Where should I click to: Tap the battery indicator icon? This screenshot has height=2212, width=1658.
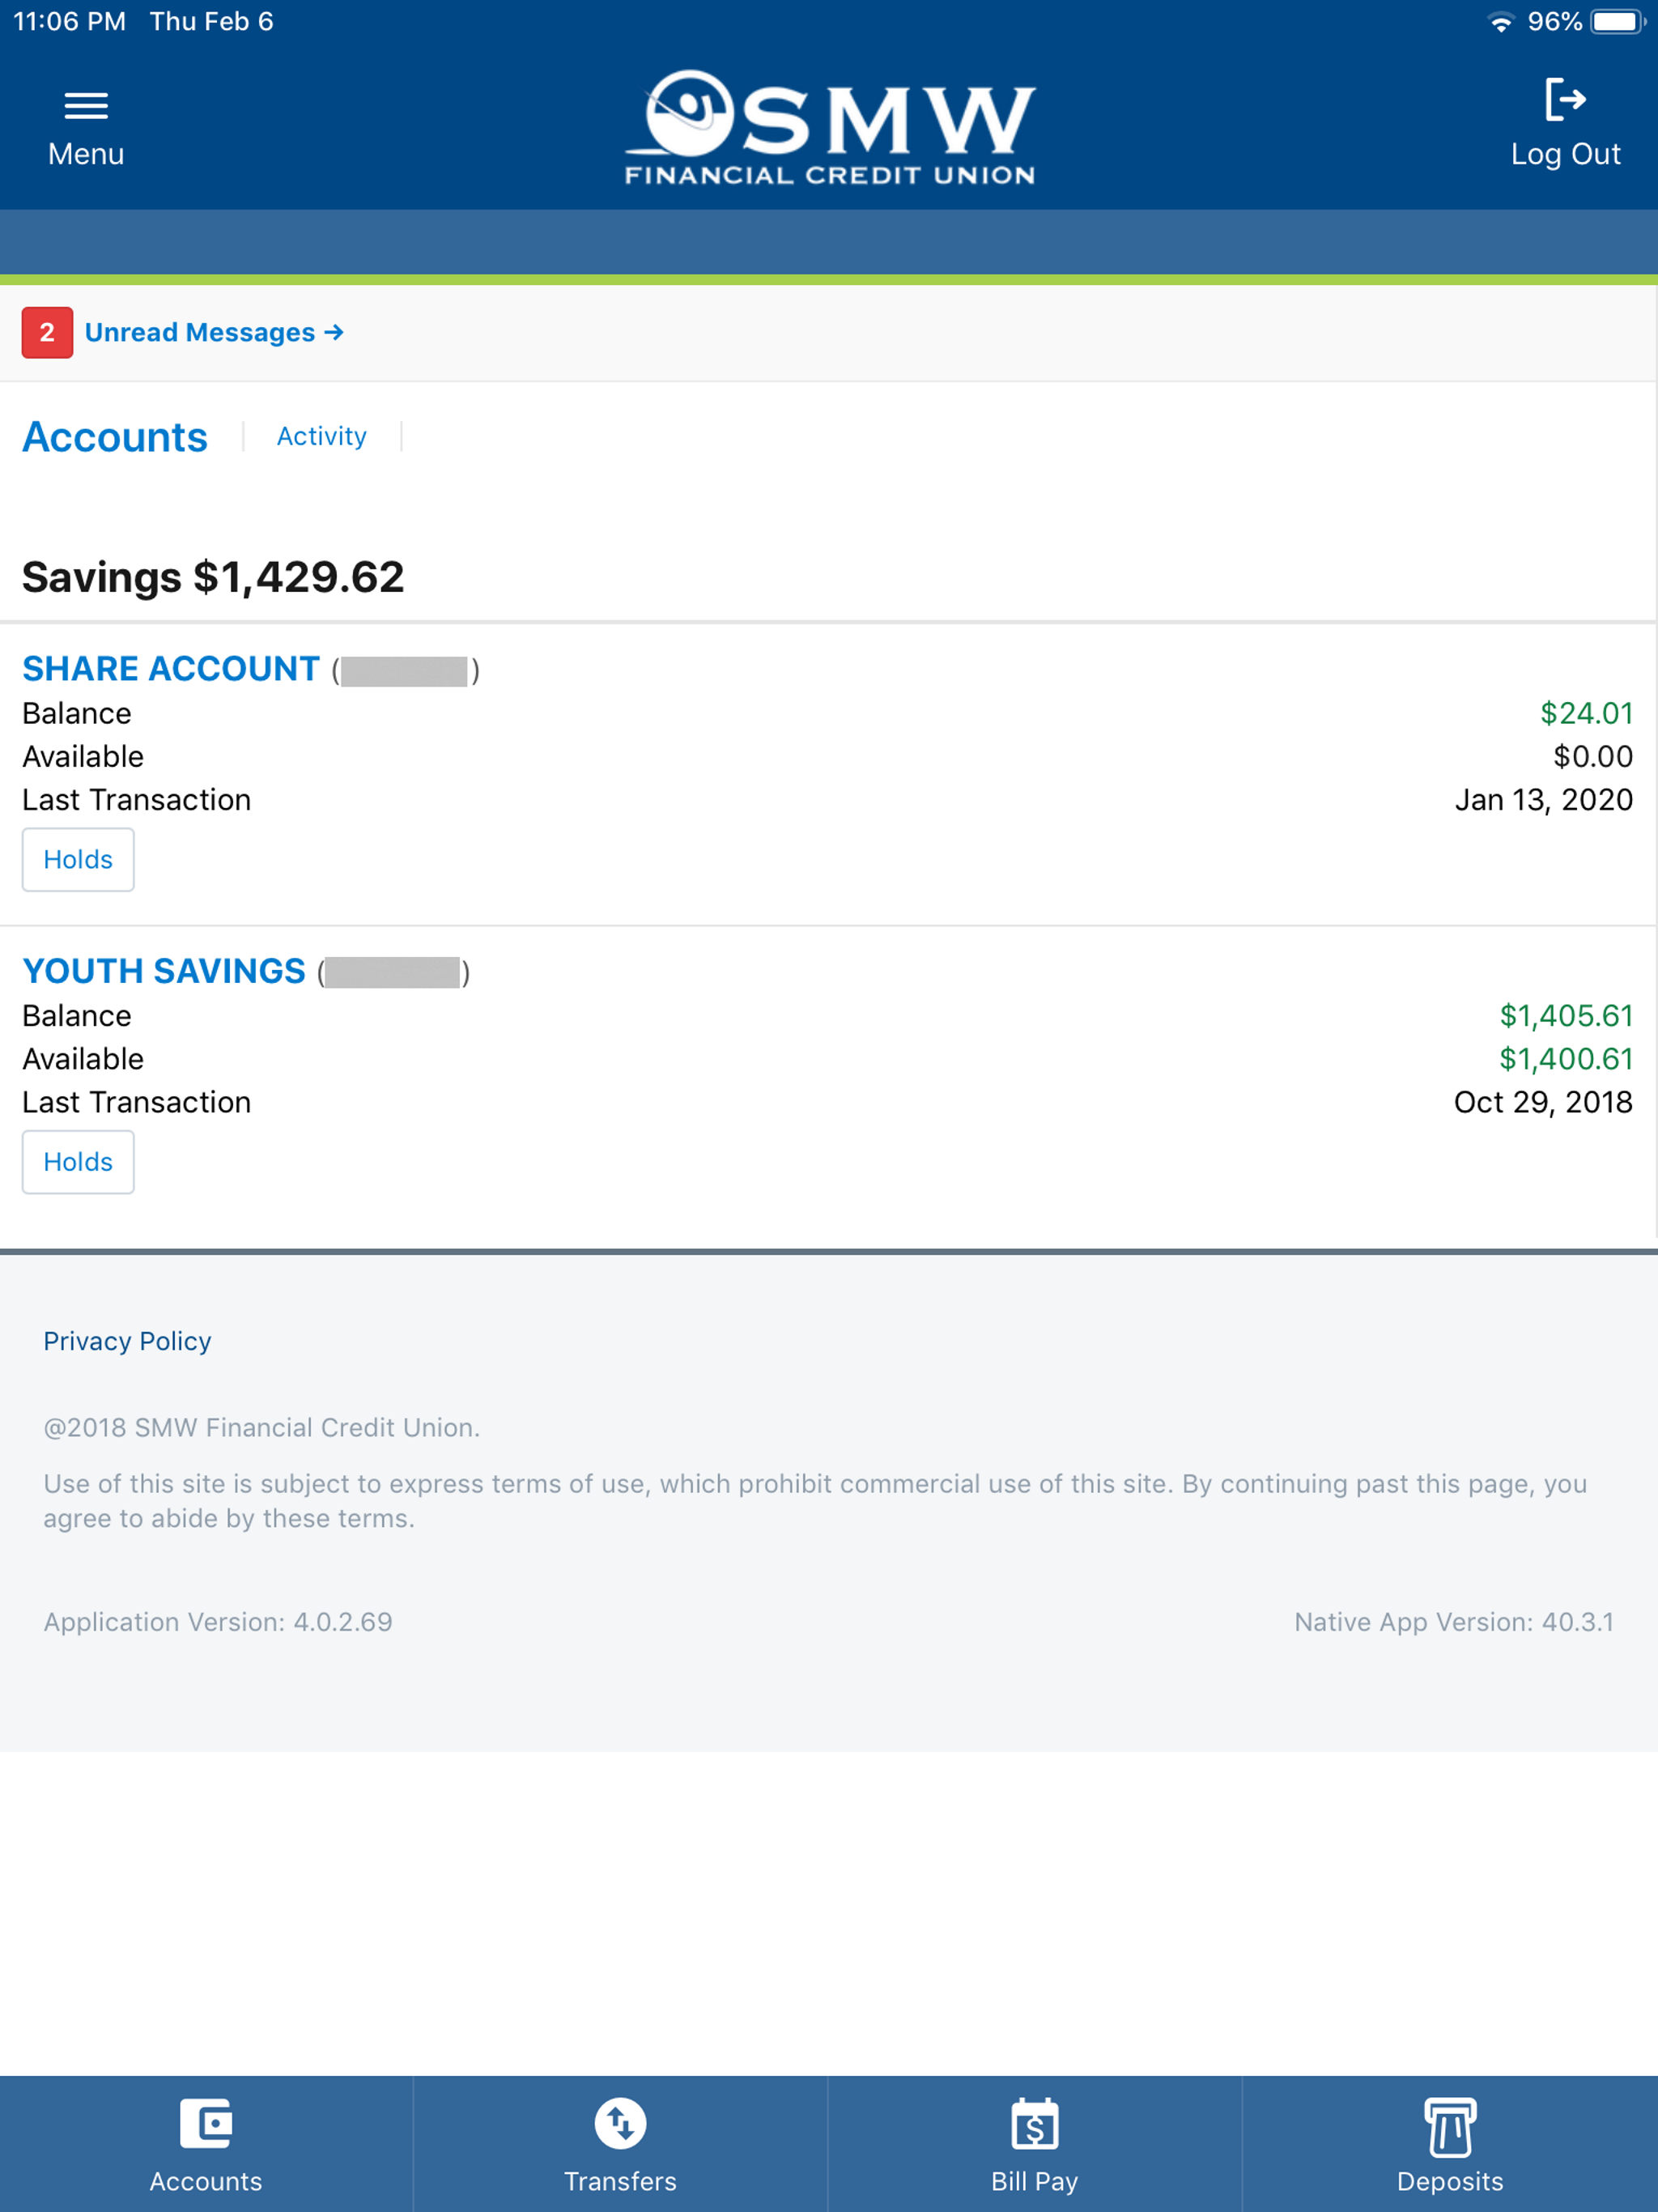(1618, 22)
